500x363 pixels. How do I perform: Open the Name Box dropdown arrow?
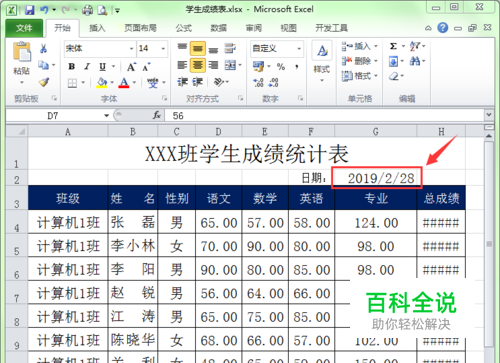(106, 116)
